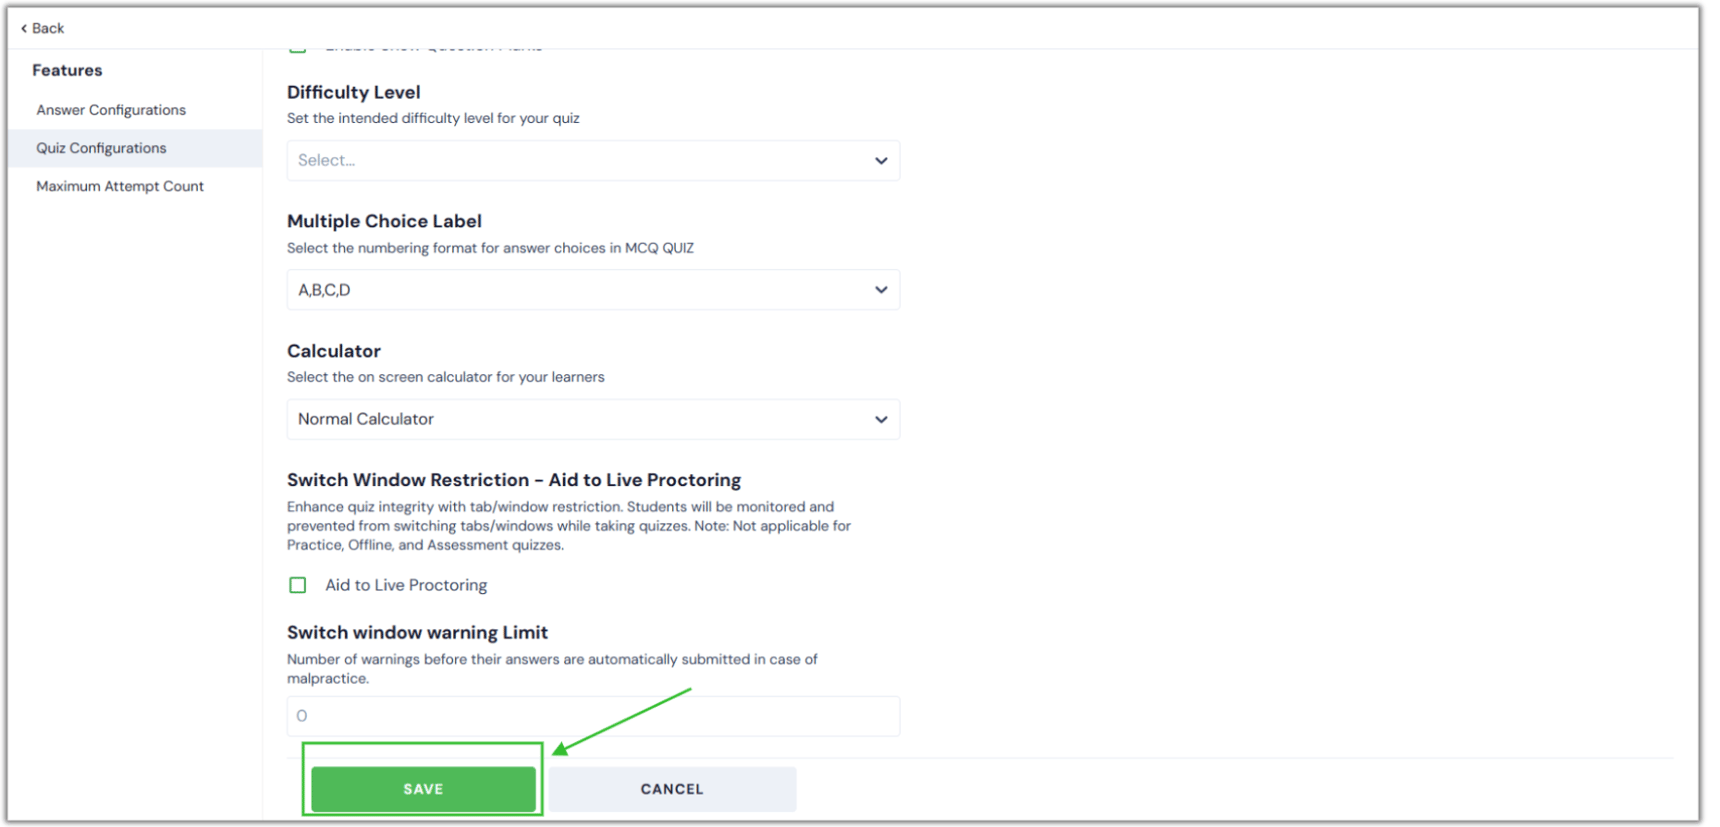This screenshot has height=827, width=1720.
Task: Go back using the Back link text
Action: [x=48, y=29]
